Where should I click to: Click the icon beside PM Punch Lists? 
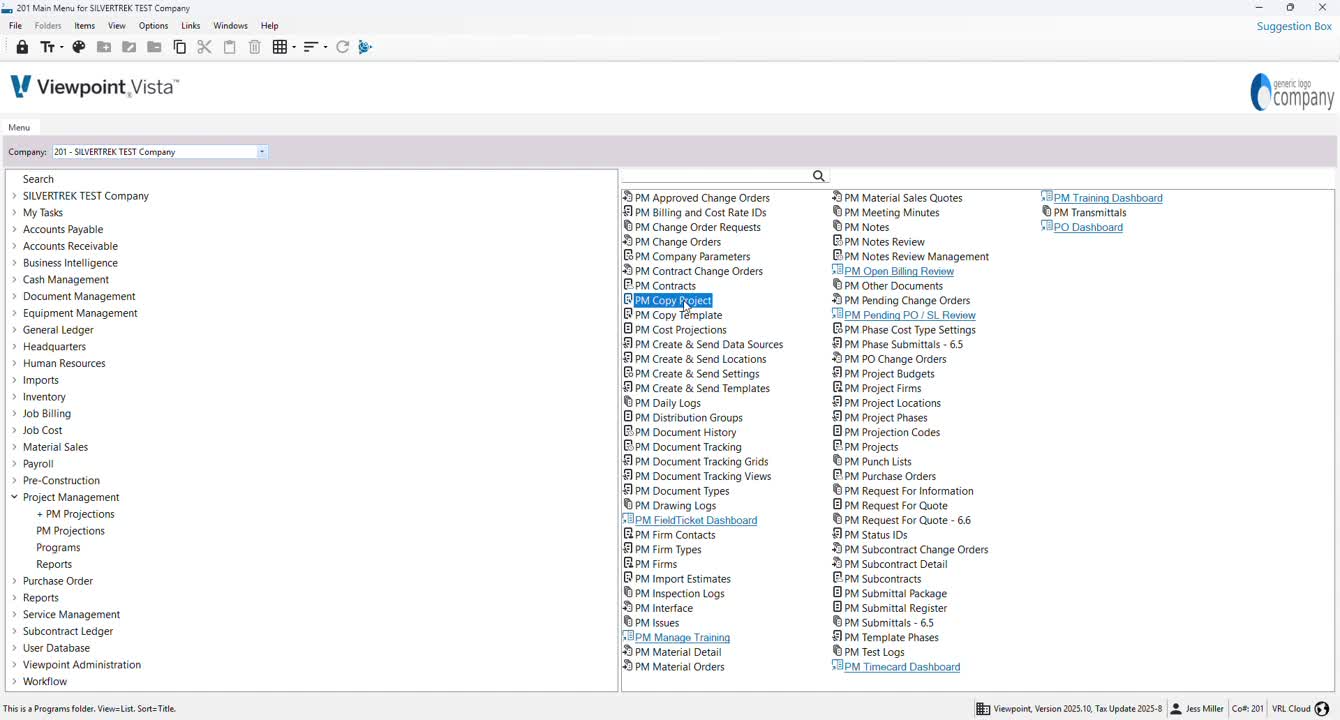837,461
